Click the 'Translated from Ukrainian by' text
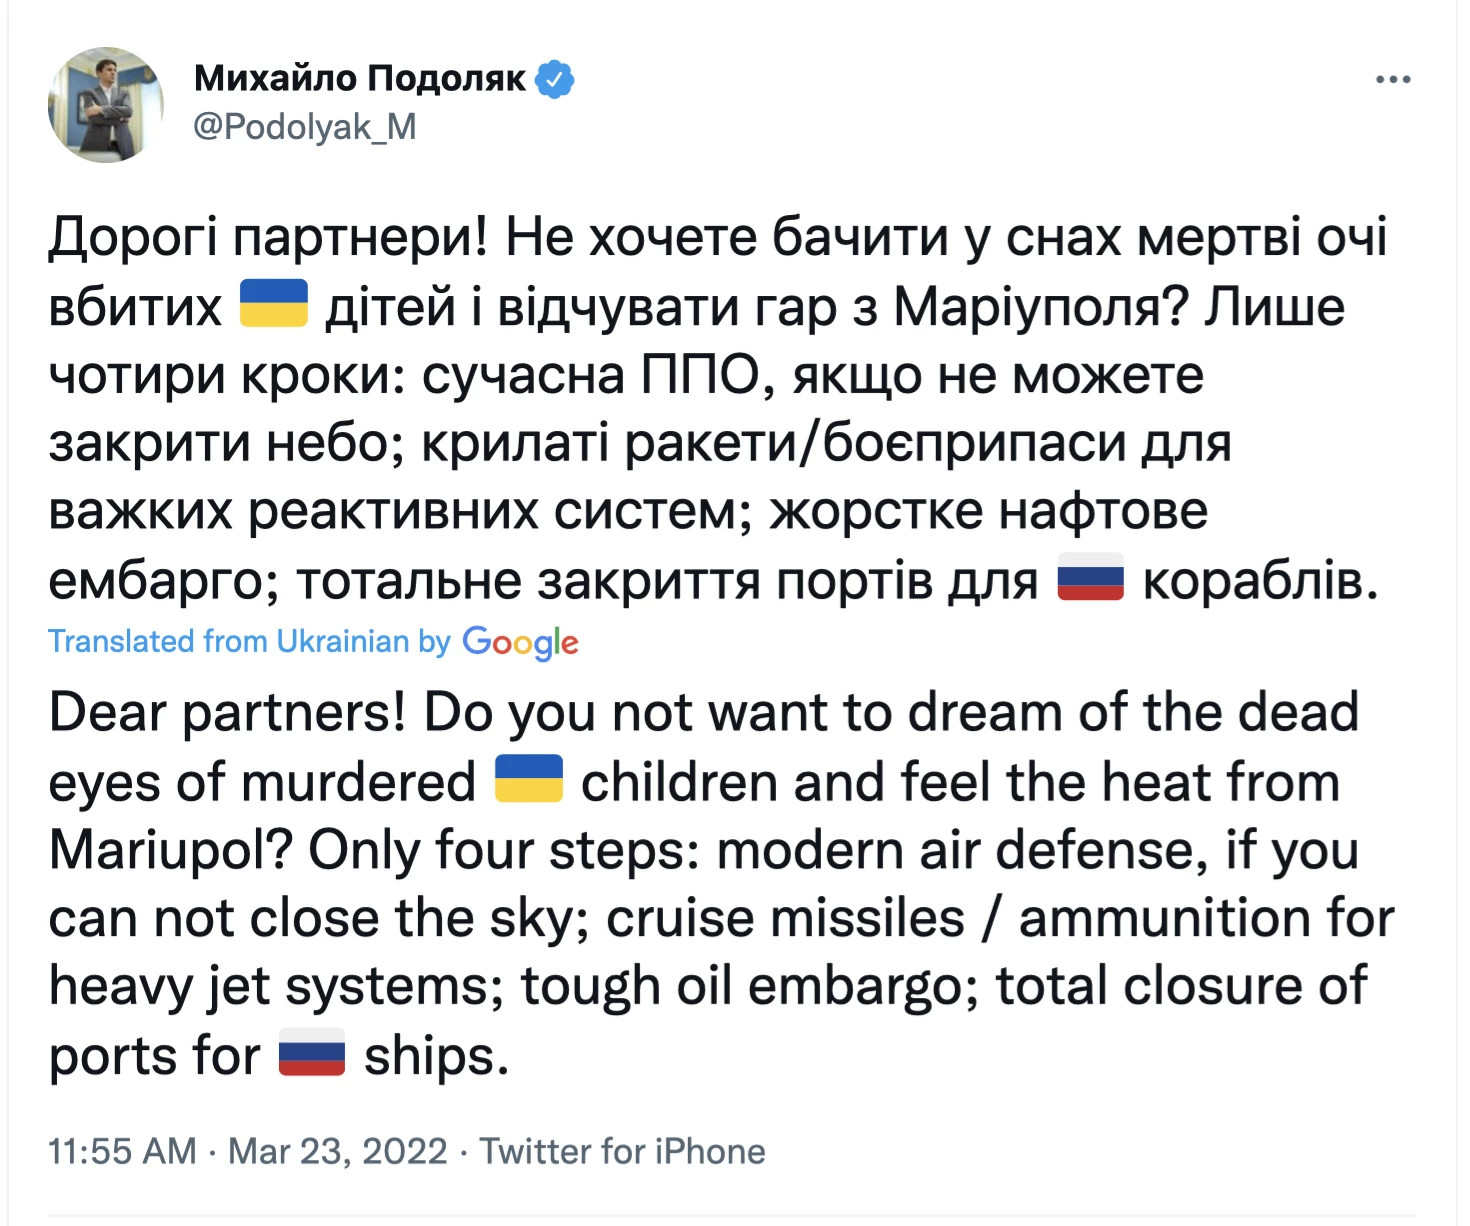1470x1226 pixels. tap(250, 641)
